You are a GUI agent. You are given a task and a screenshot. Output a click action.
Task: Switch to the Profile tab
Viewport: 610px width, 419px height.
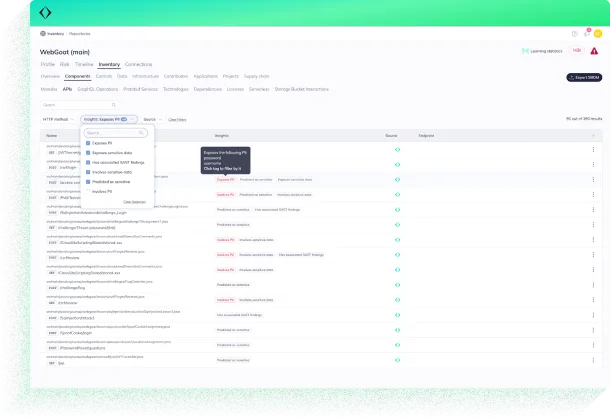click(x=48, y=64)
